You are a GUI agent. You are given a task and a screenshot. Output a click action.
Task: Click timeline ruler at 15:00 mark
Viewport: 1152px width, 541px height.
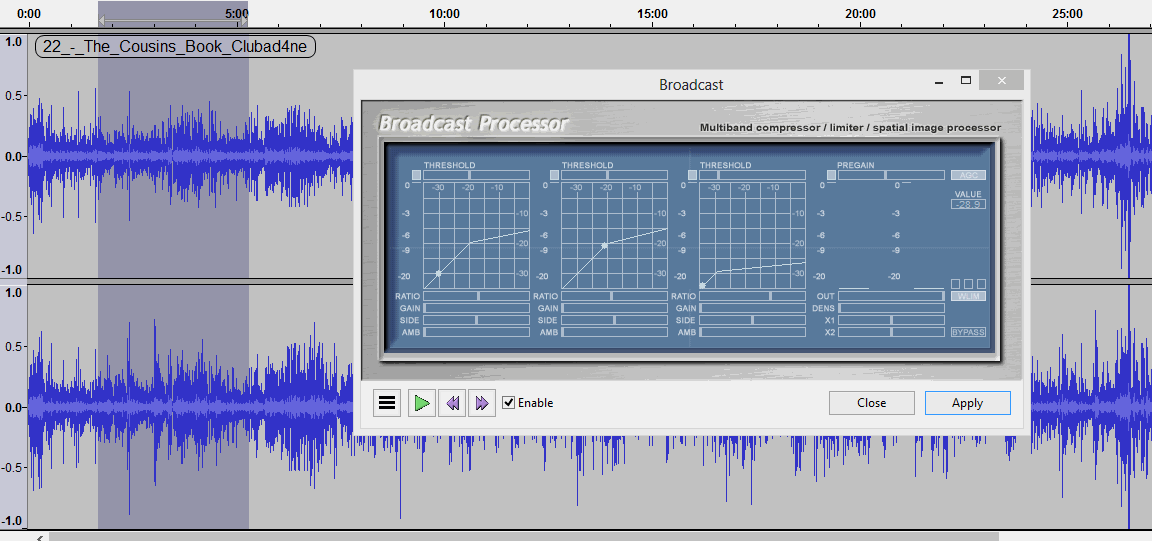tap(652, 13)
